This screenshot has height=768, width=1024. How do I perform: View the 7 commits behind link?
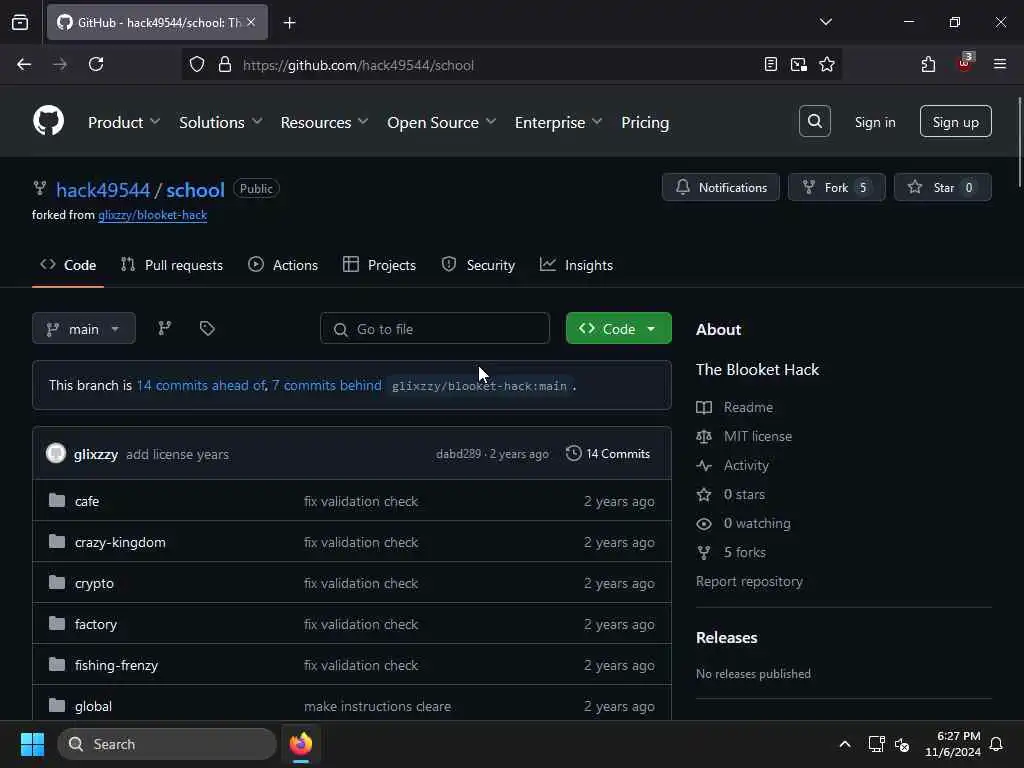pos(327,385)
